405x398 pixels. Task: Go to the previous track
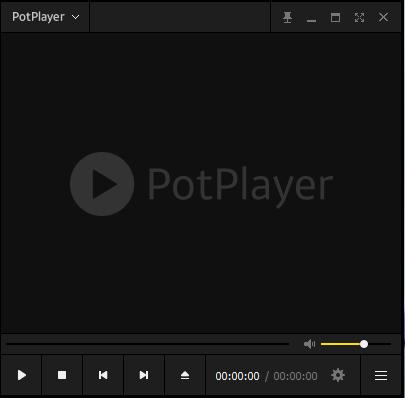[103, 375]
